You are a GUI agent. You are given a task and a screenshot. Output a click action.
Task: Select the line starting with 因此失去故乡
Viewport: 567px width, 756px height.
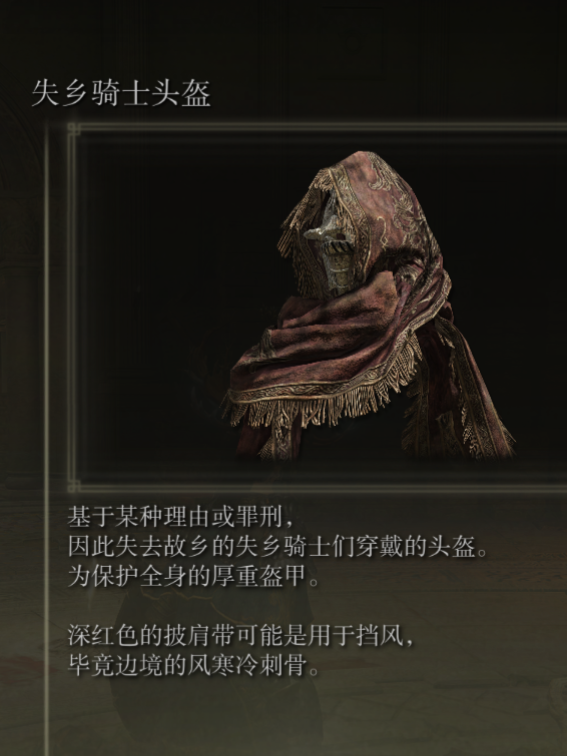[x=278, y=546]
